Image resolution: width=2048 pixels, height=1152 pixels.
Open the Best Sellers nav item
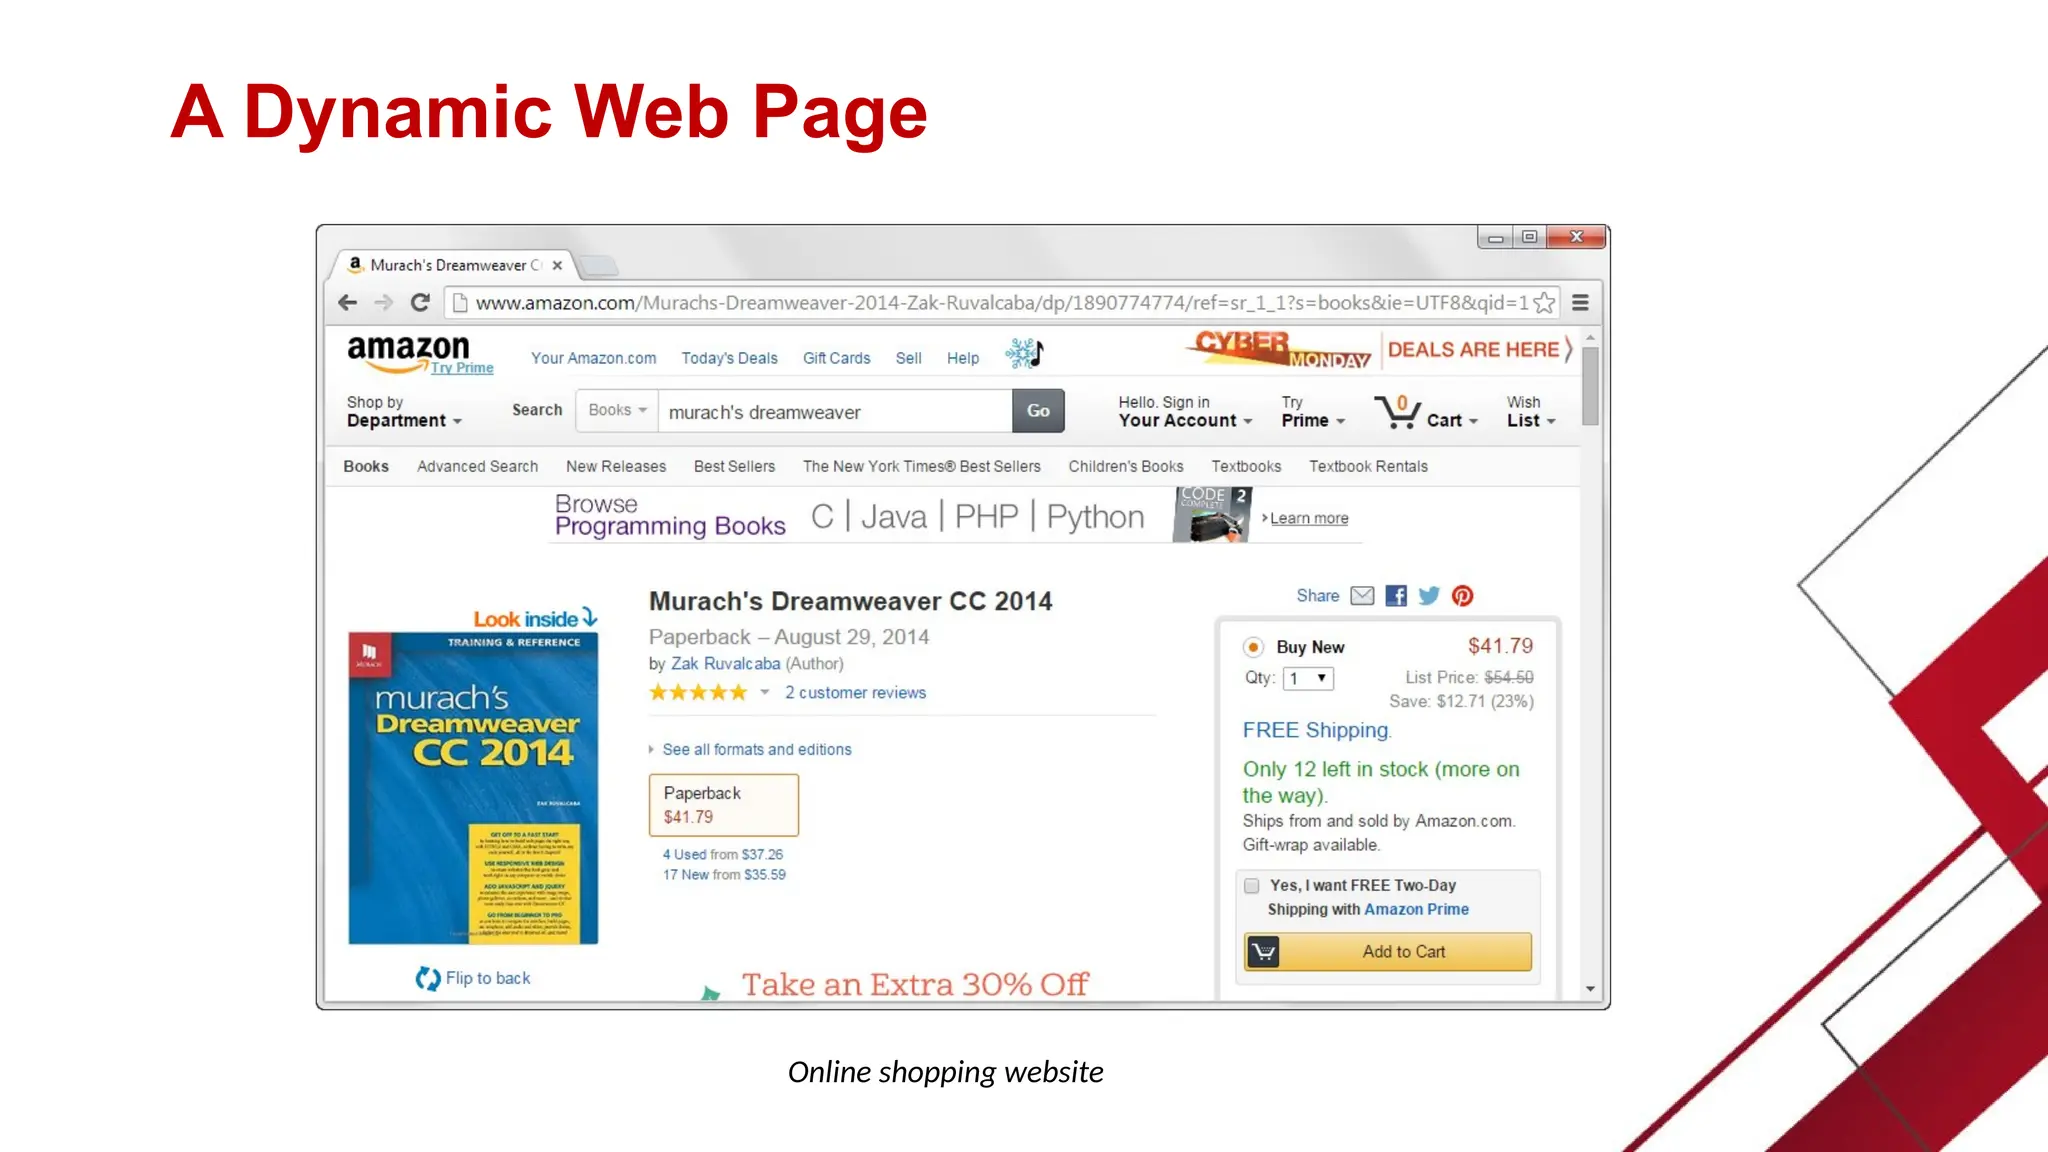pyautogui.click(x=734, y=466)
